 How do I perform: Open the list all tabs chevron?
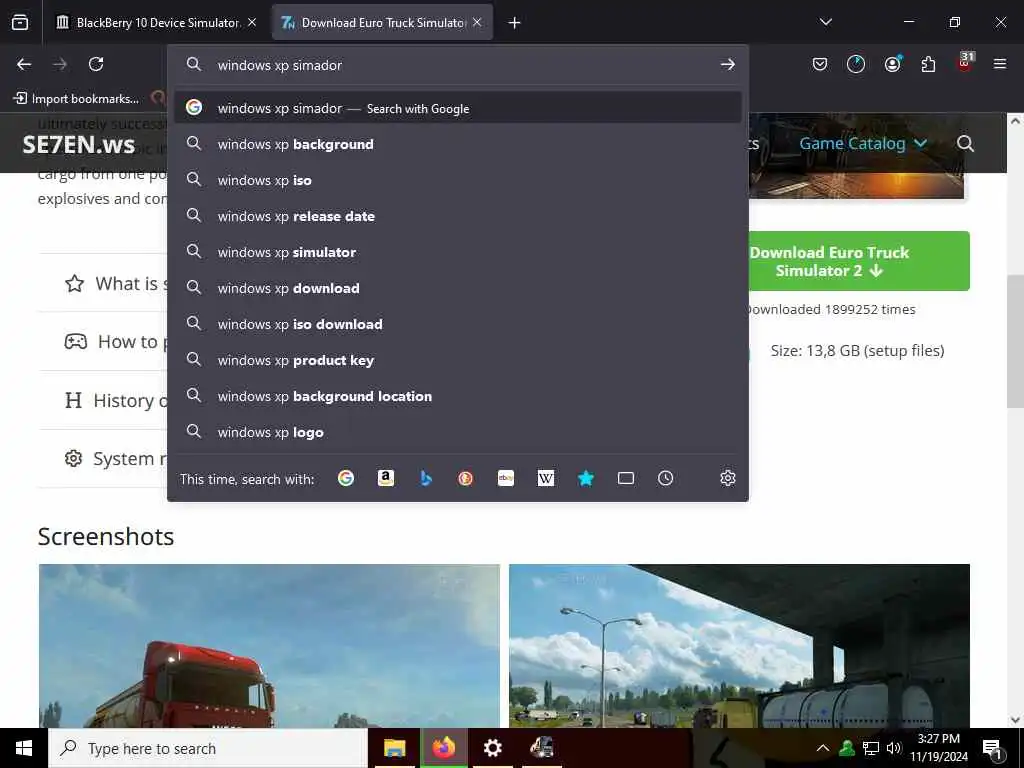(825, 22)
